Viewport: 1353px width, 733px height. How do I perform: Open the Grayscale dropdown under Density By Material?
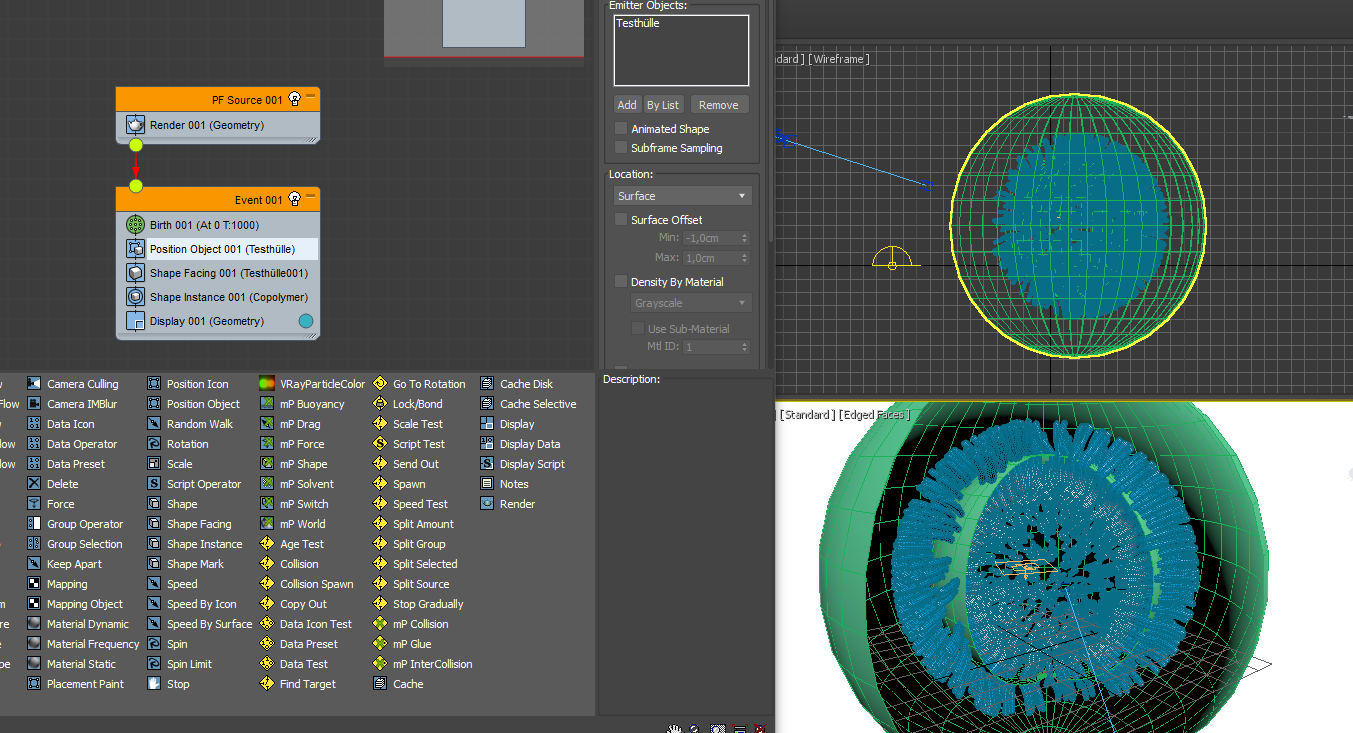[691, 302]
